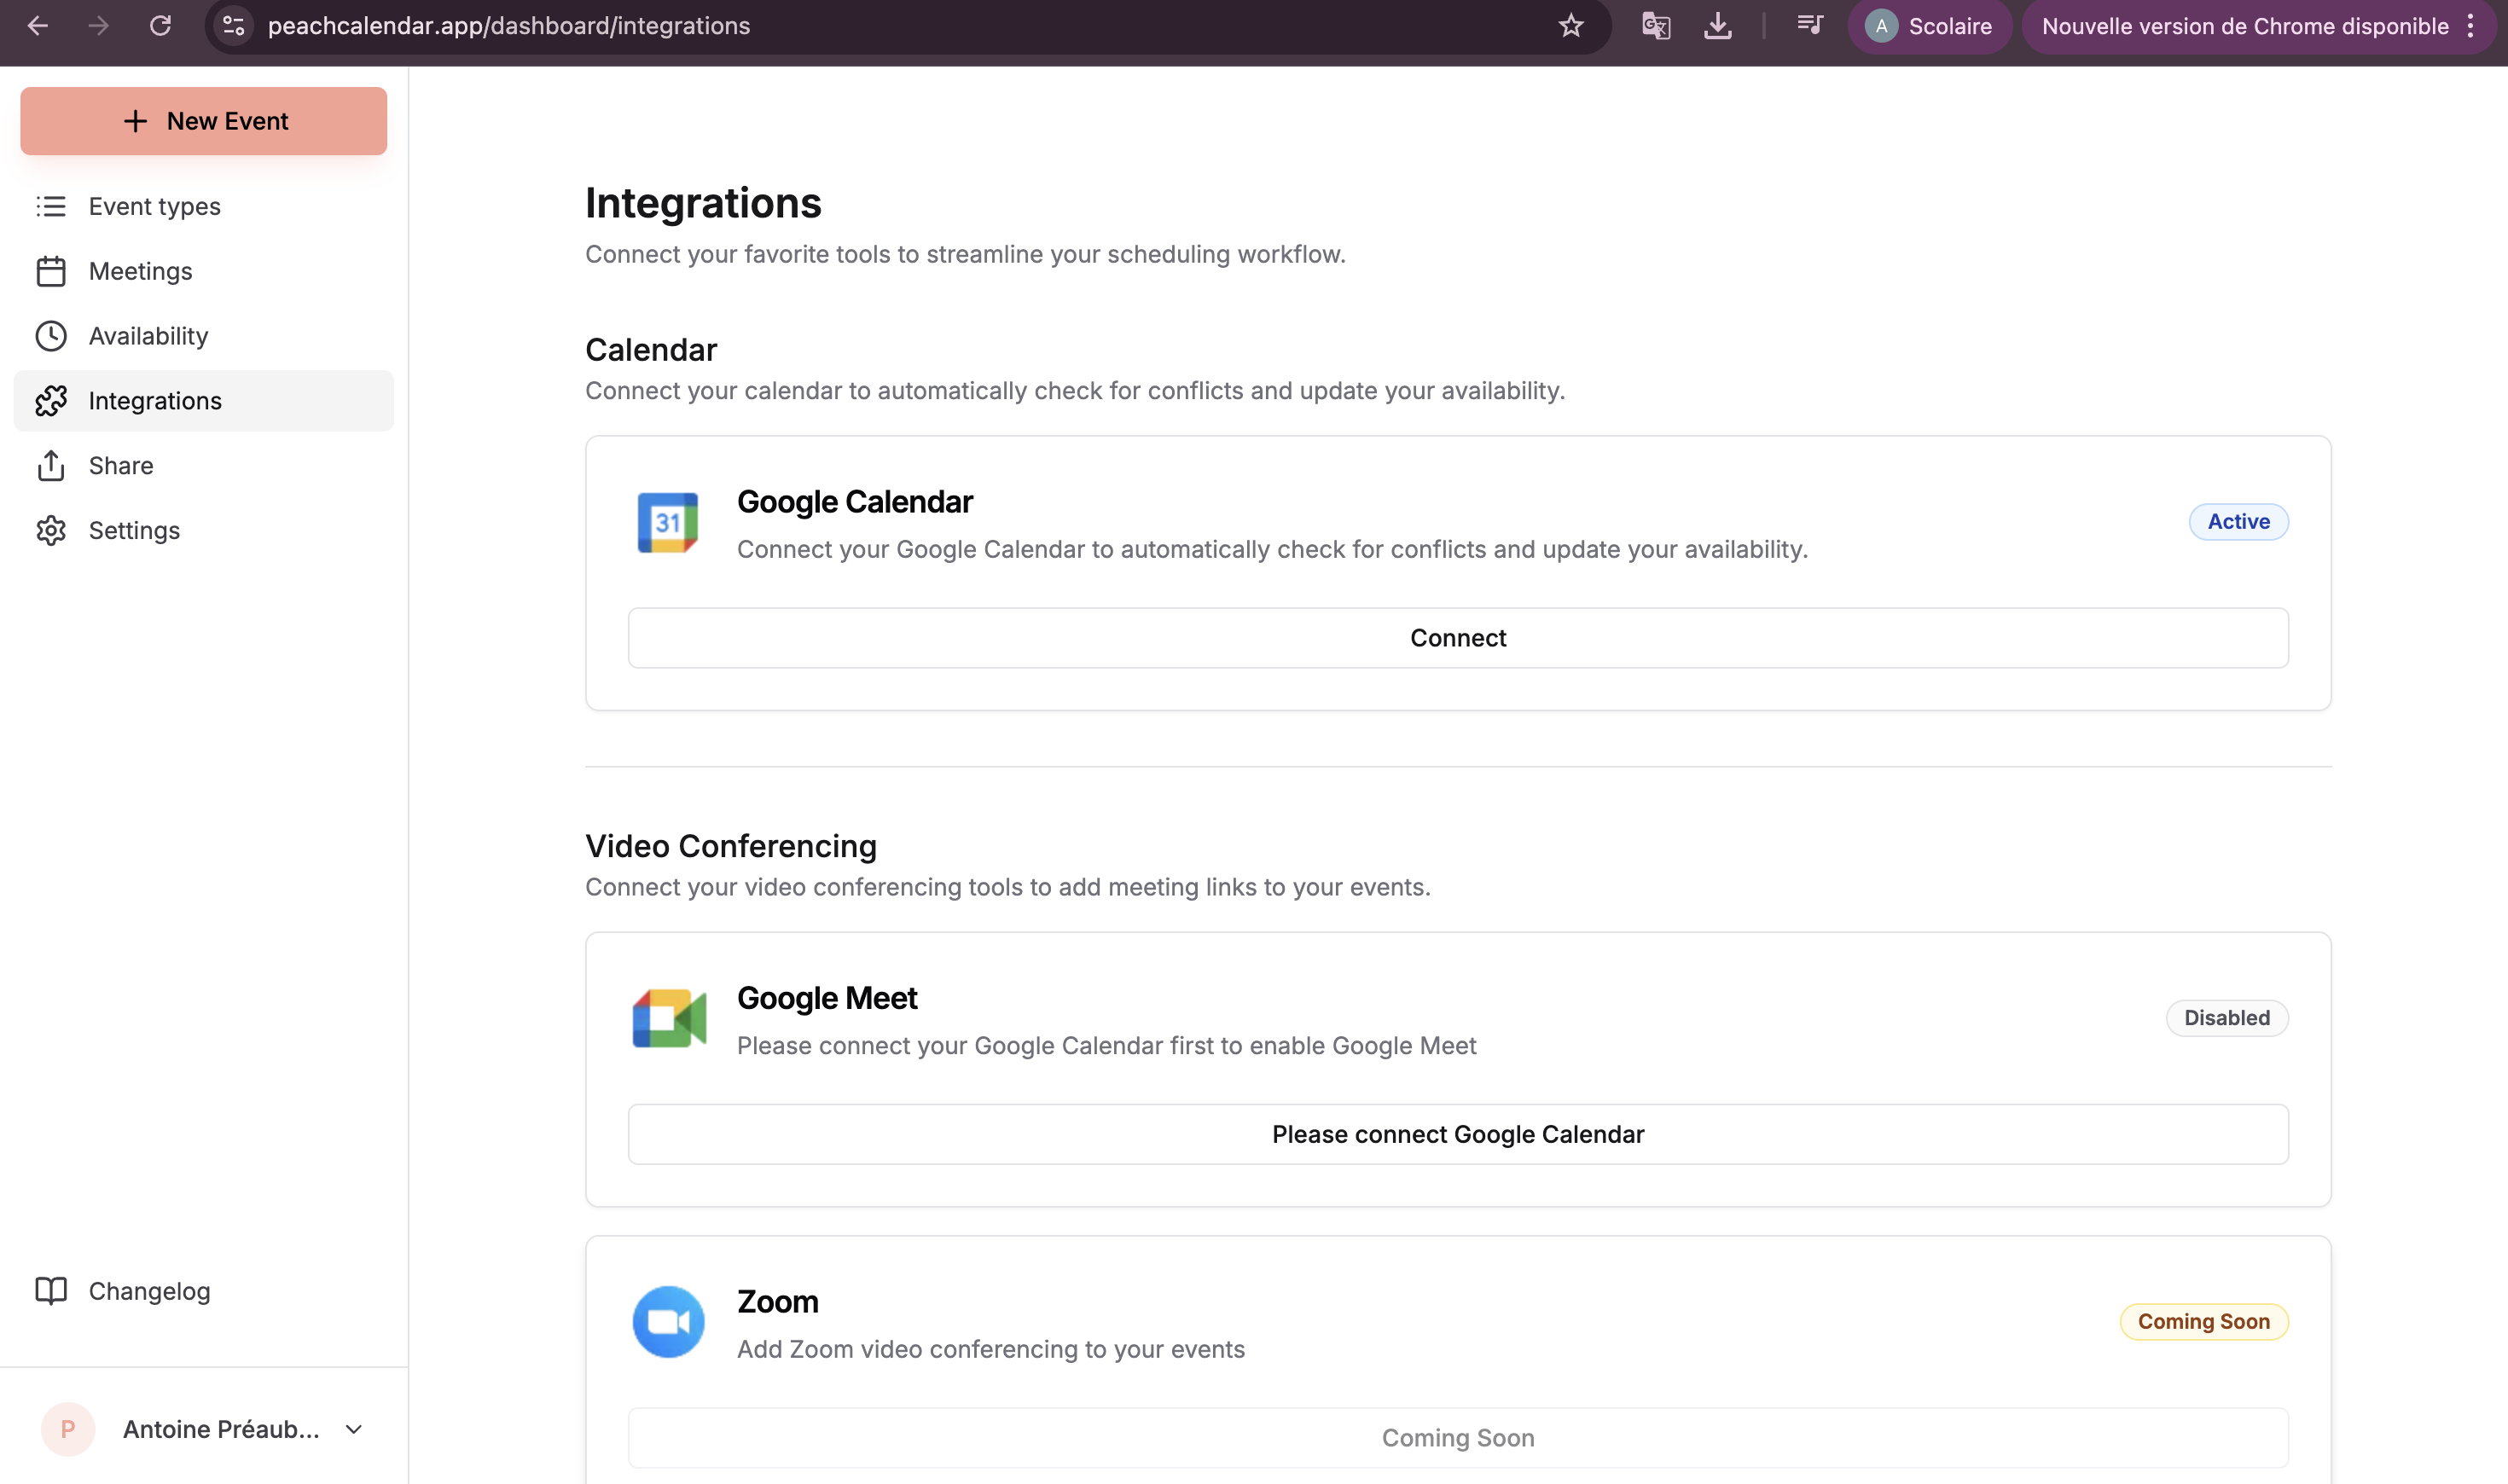Click the New Event button
Image resolution: width=2508 pixels, height=1484 pixels.
point(203,121)
